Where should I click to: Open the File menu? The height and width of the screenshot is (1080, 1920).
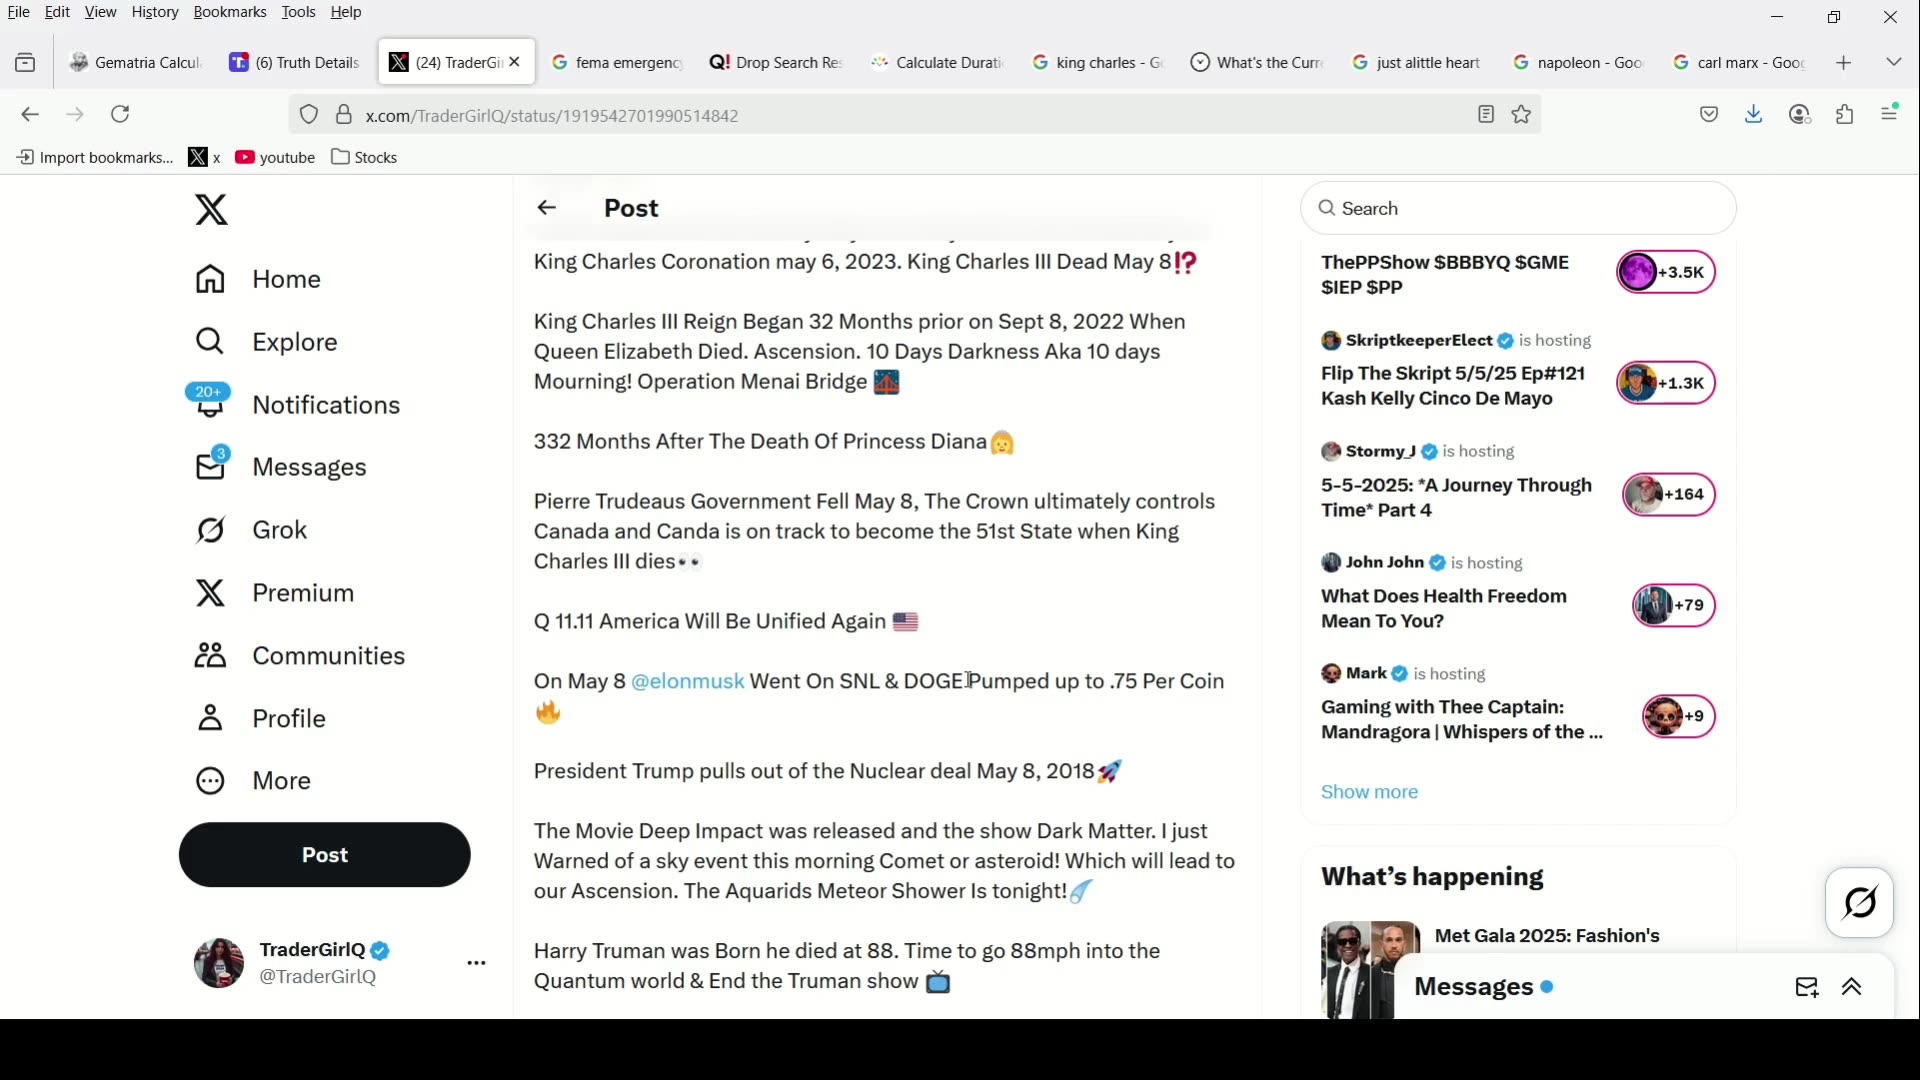tap(19, 13)
